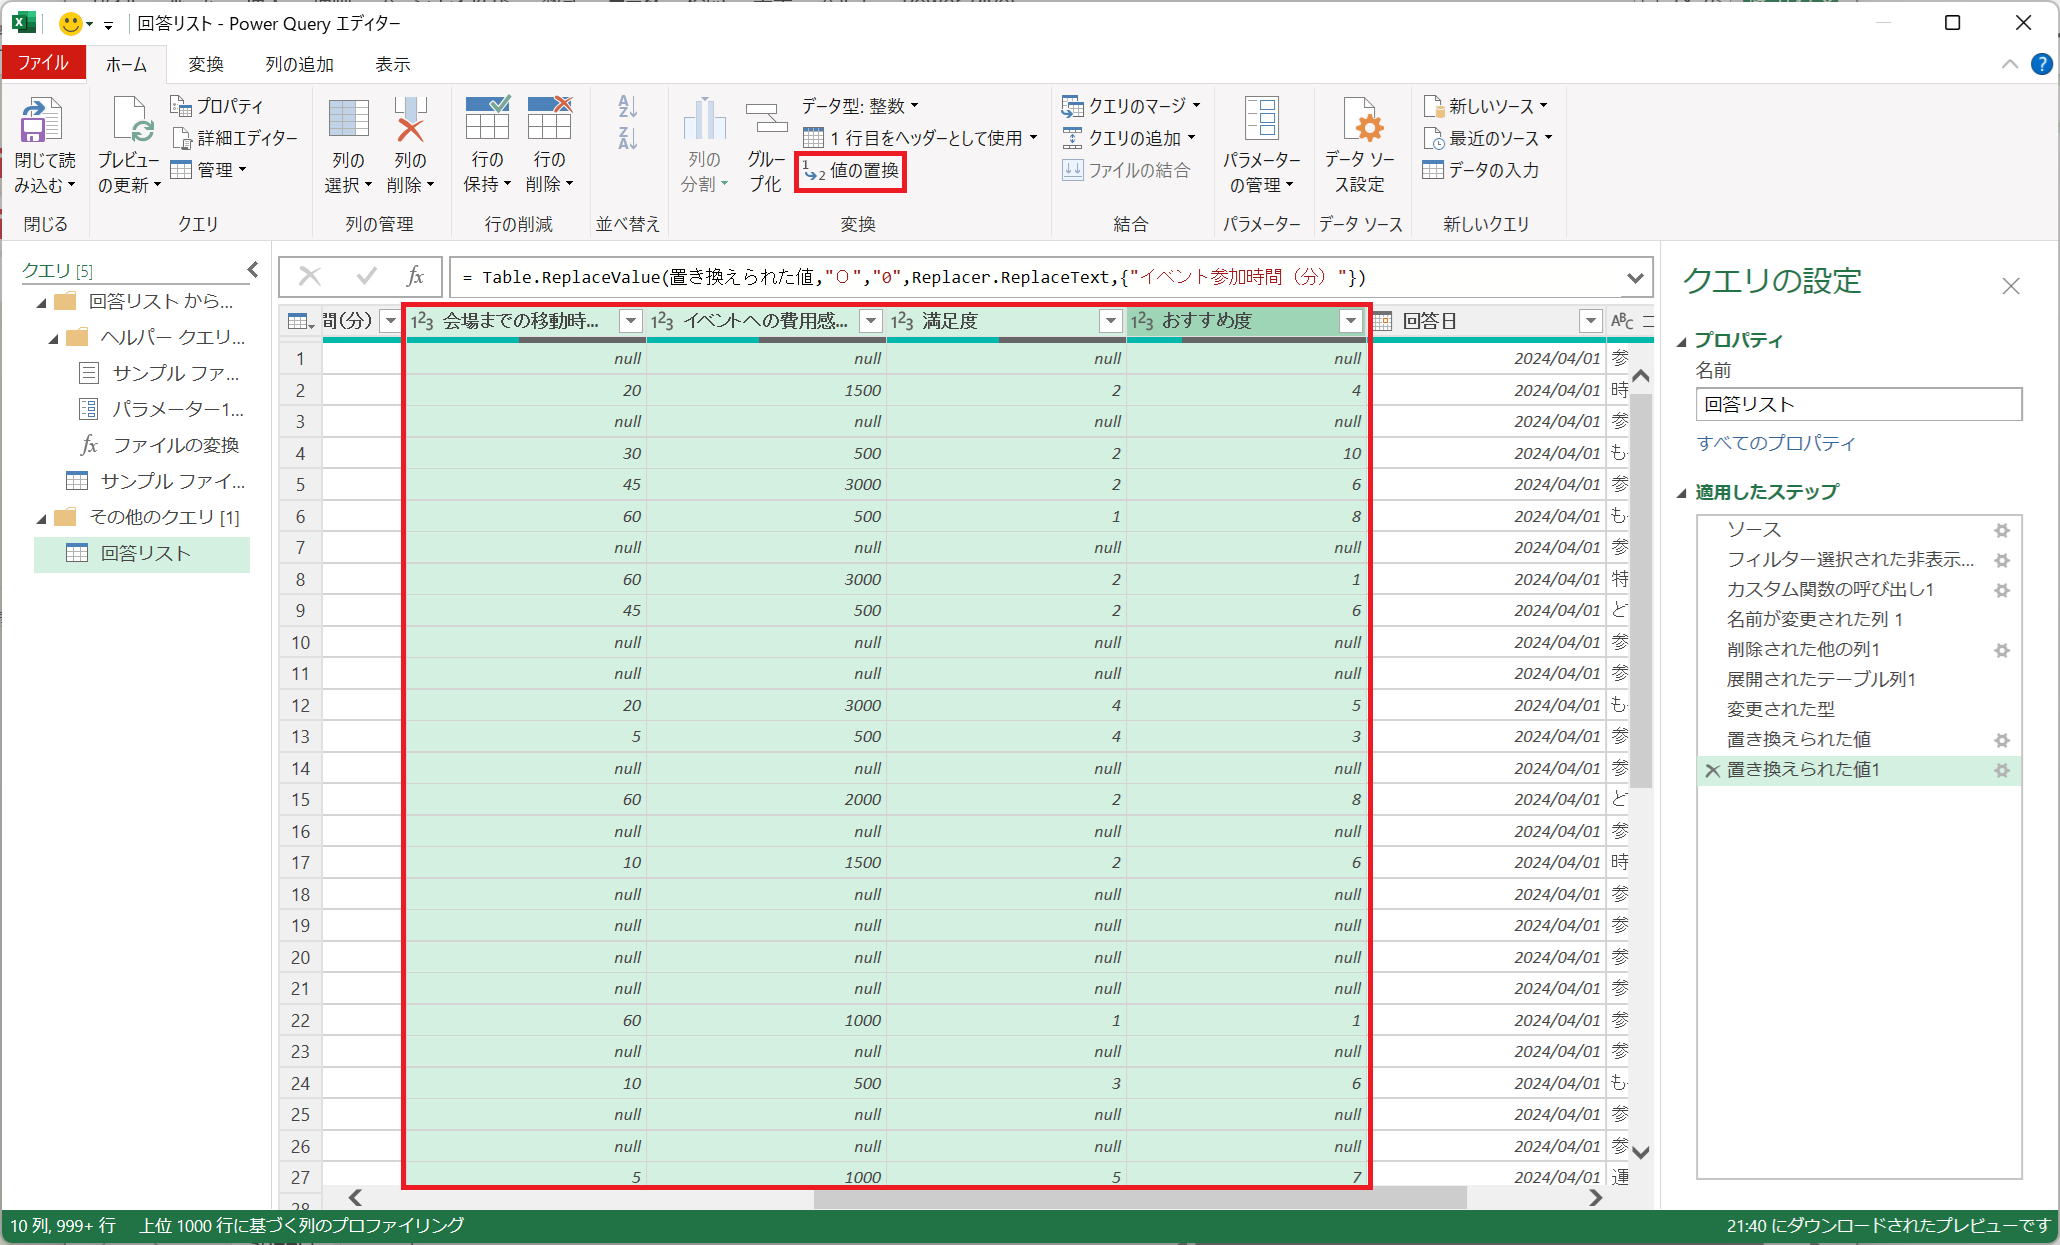The height and width of the screenshot is (1245, 2060).
Task: Switch to 表示 tab
Action: pyautogui.click(x=393, y=64)
